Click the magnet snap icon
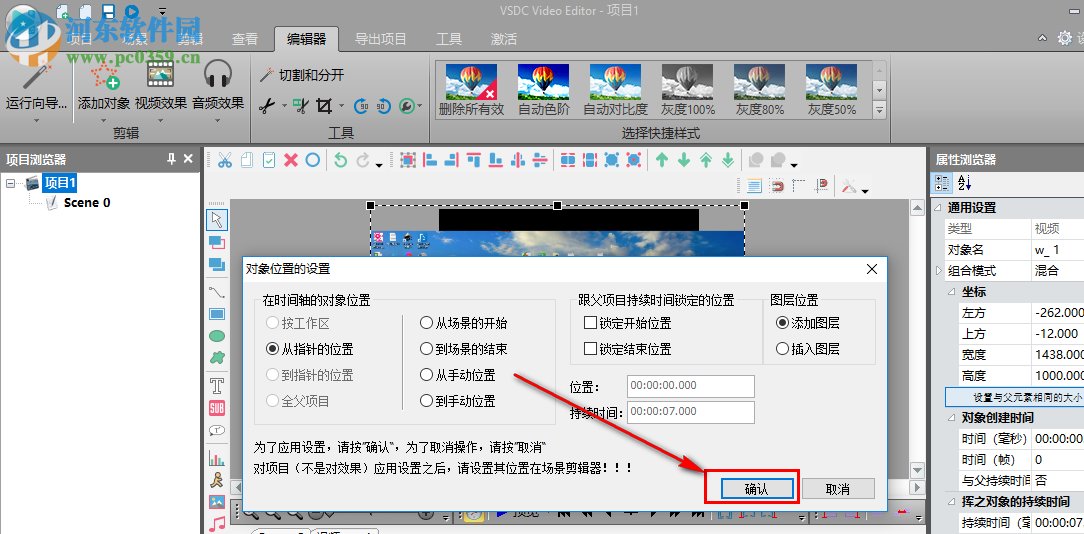Image resolution: width=1084 pixels, height=534 pixels. (776, 185)
